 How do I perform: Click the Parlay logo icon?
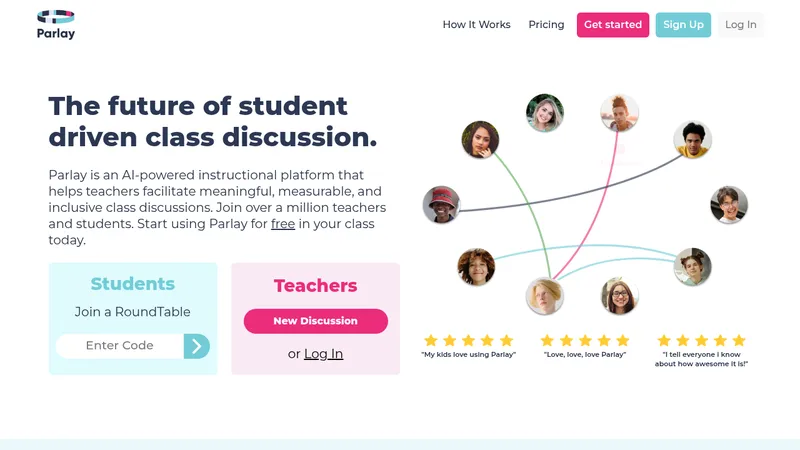56,17
